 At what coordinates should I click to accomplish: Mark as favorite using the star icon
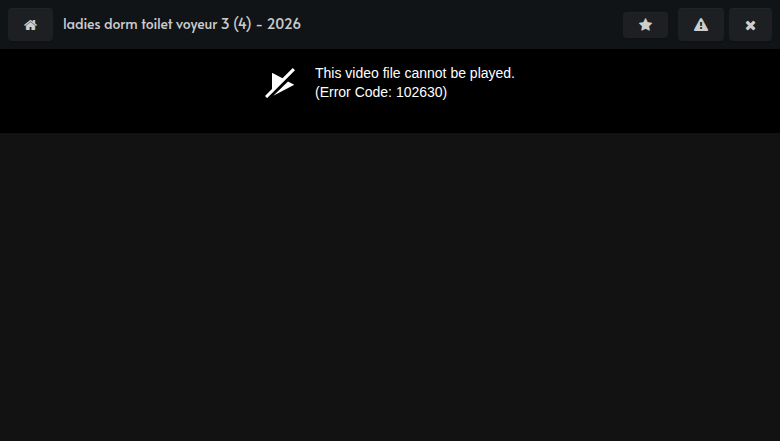645,25
